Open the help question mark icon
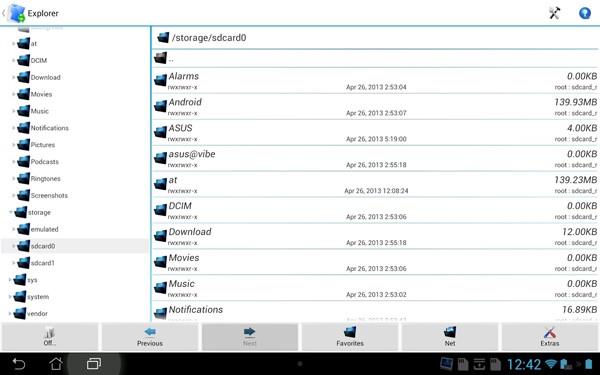This screenshot has width=600, height=375. point(585,13)
